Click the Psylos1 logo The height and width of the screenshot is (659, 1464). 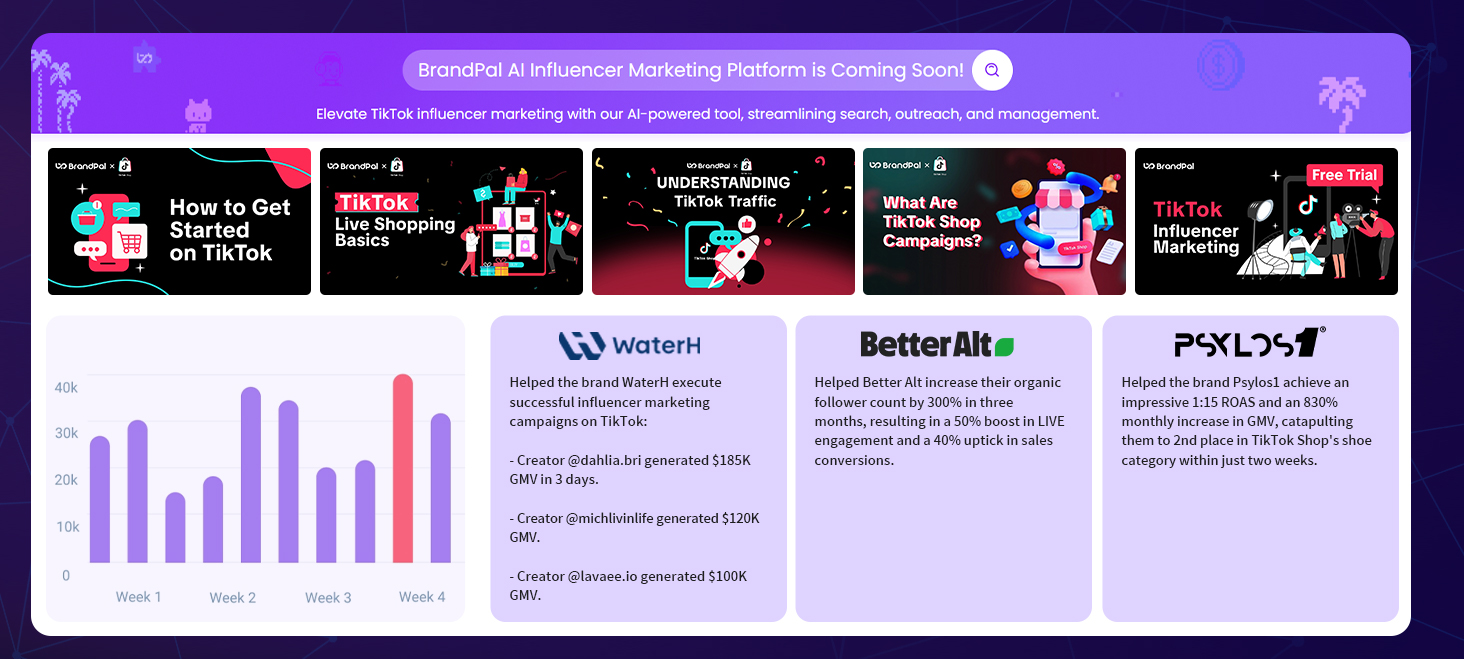1249,343
